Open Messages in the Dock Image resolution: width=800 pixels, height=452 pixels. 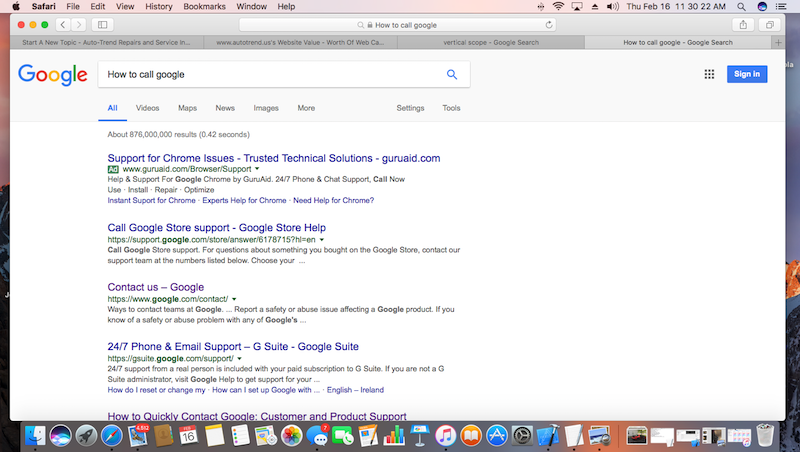coord(317,436)
